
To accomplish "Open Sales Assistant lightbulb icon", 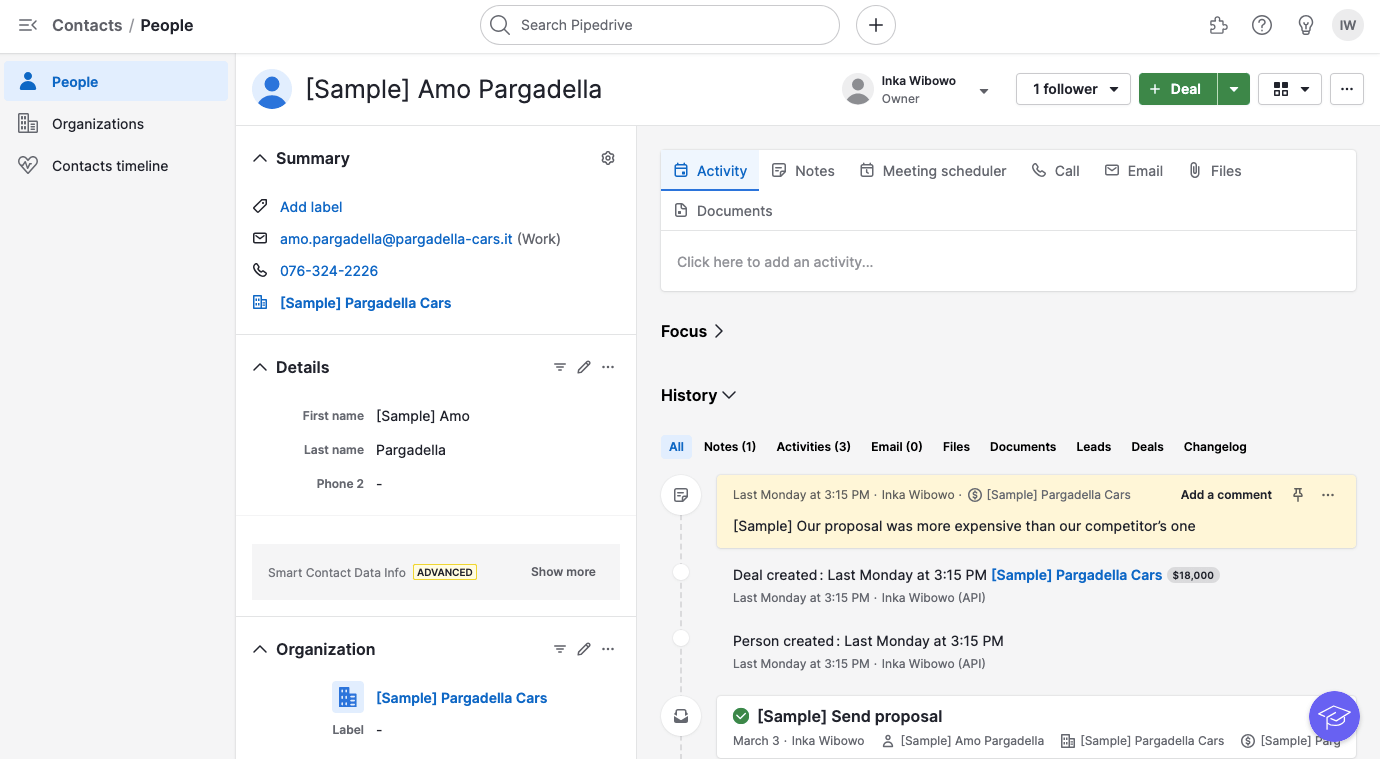I will tap(1305, 25).
